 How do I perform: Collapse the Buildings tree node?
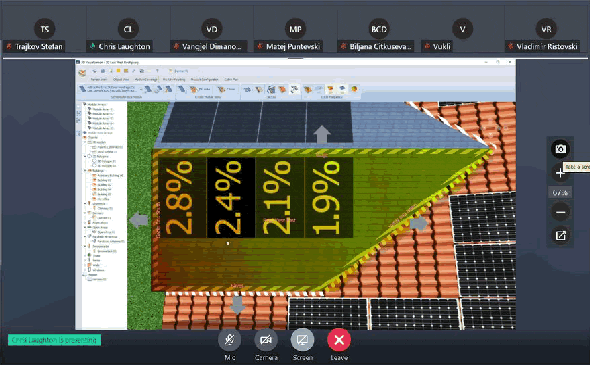(85, 170)
